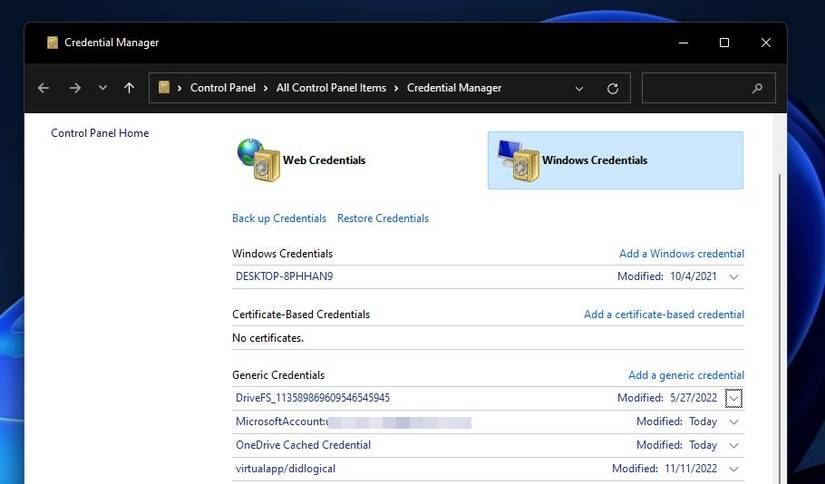Click the search box in Control Panel
Image resolution: width=825 pixels, height=484 pixels.
pos(708,88)
